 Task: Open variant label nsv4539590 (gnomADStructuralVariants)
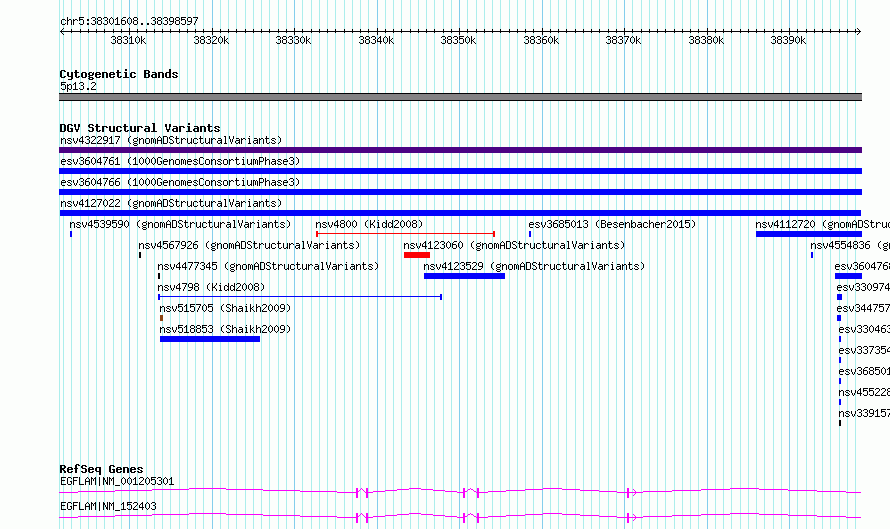click(x=180, y=224)
